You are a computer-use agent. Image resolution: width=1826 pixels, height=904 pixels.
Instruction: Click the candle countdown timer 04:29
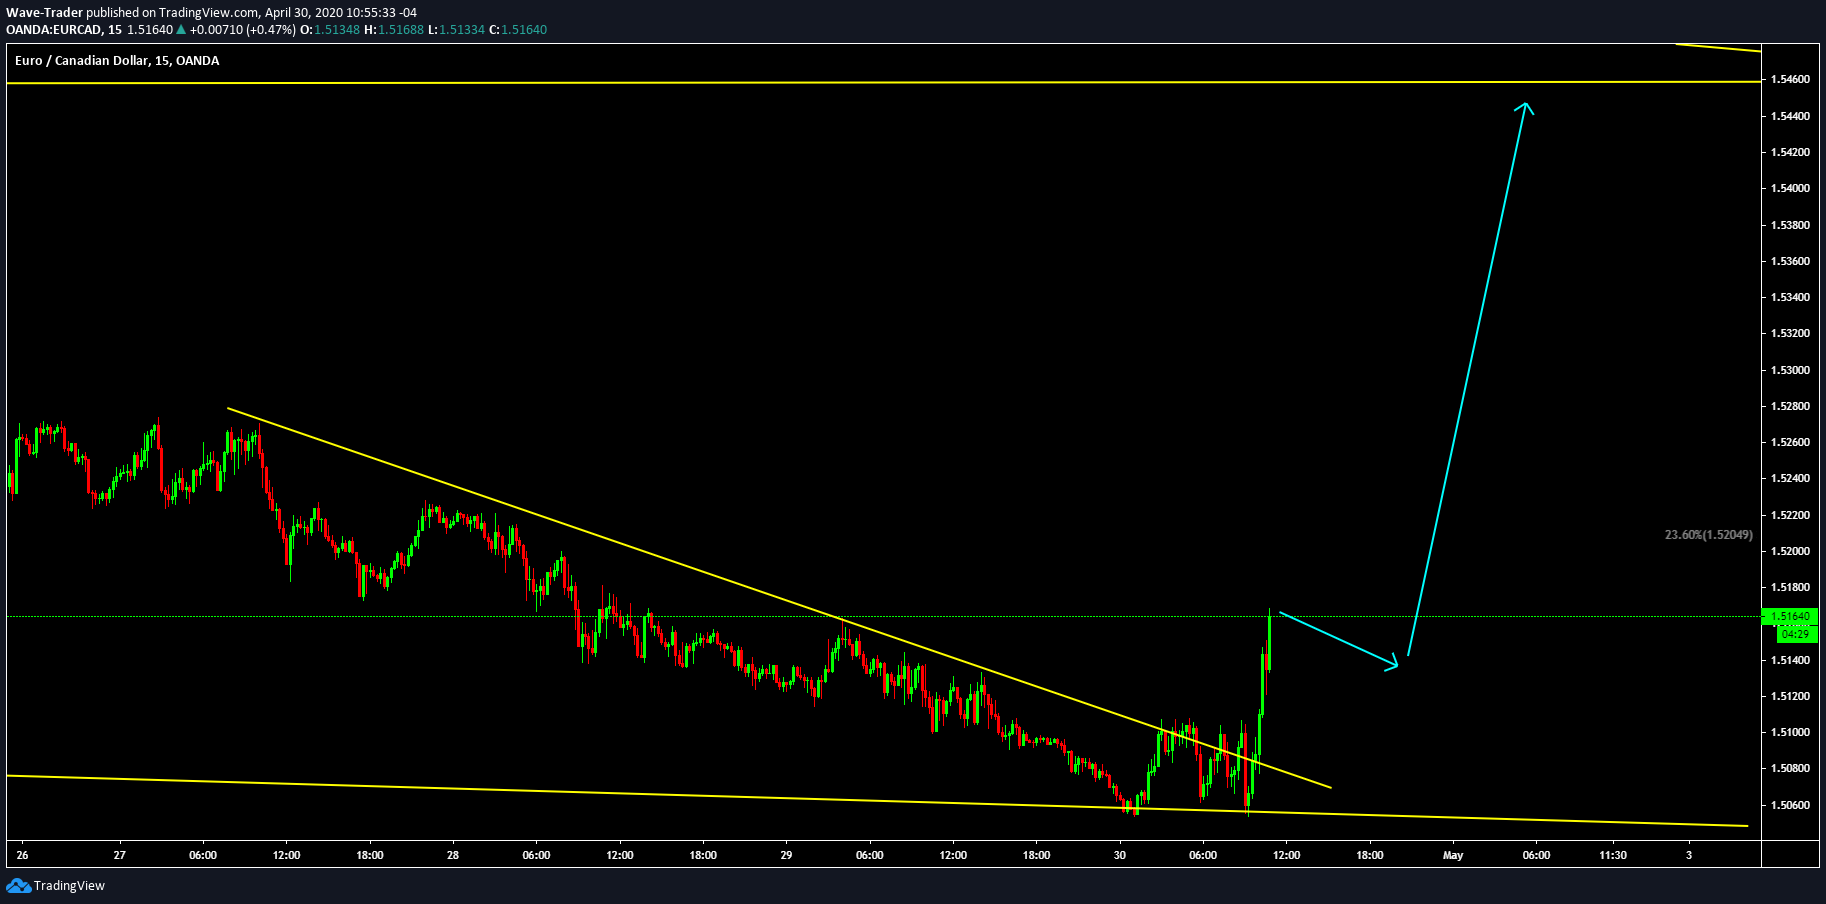1795,634
